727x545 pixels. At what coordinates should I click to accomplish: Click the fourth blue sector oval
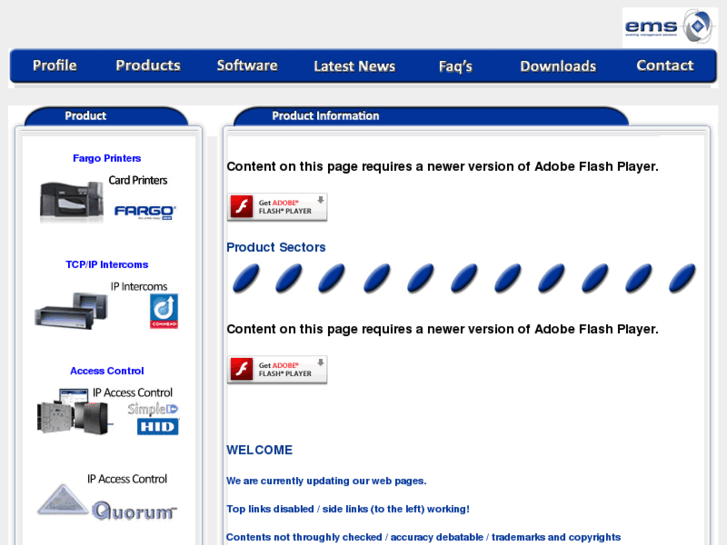(x=376, y=278)
